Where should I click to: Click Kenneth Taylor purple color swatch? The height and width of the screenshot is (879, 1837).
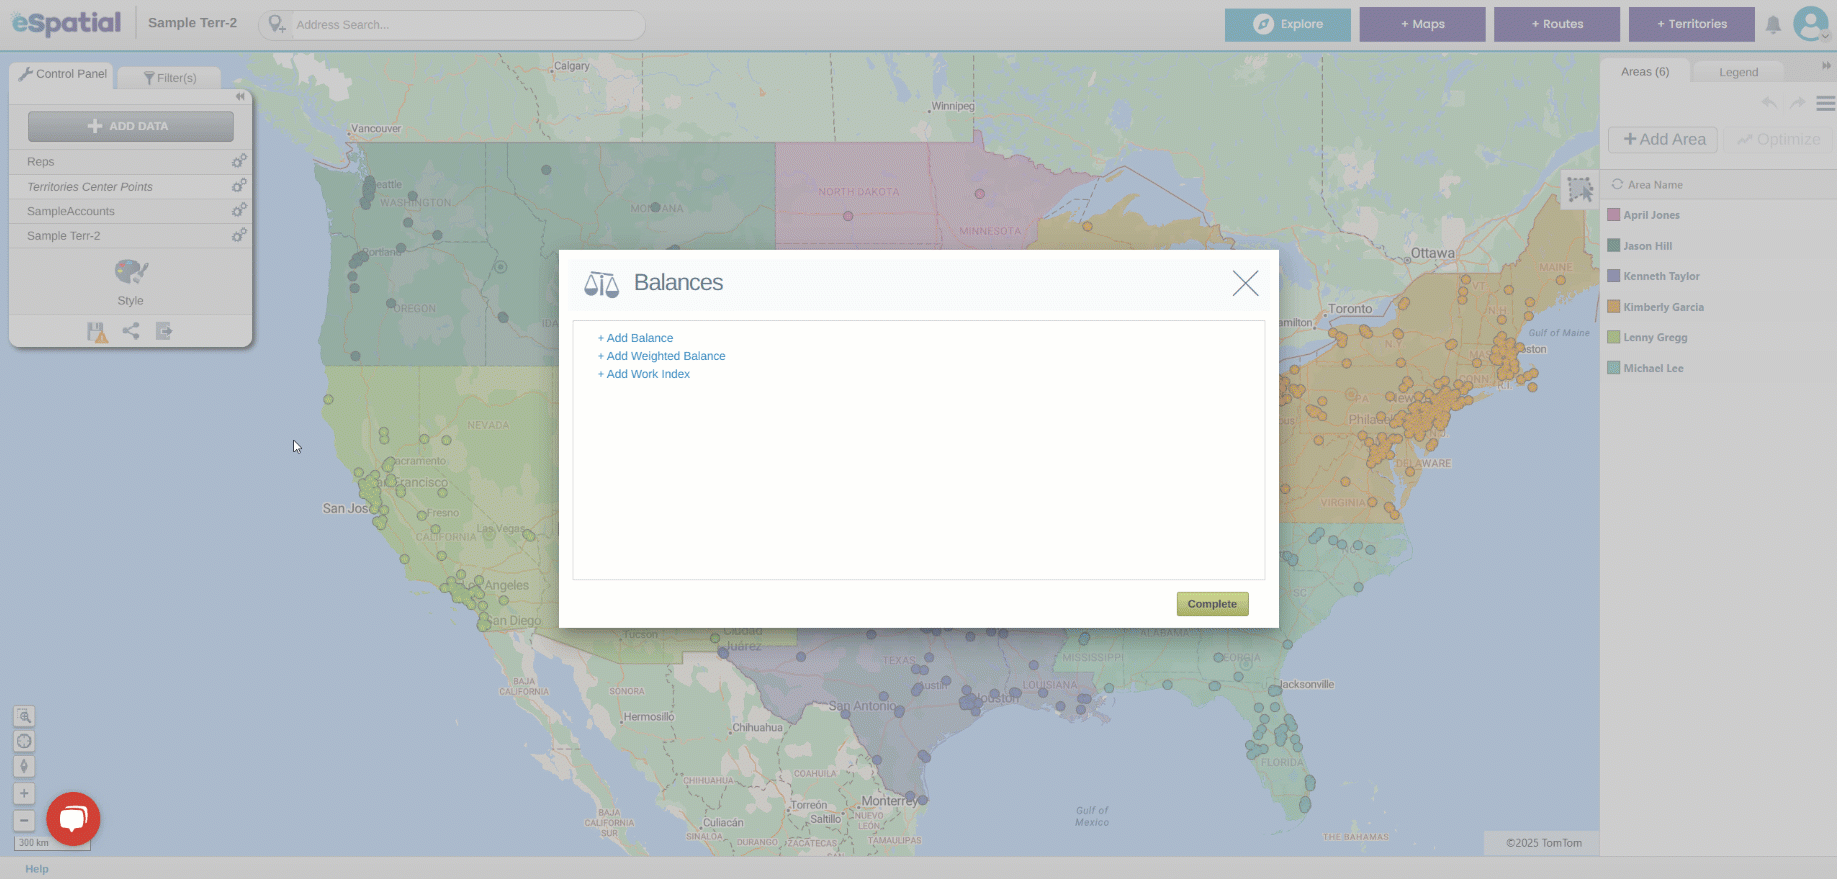[1613, 276]
